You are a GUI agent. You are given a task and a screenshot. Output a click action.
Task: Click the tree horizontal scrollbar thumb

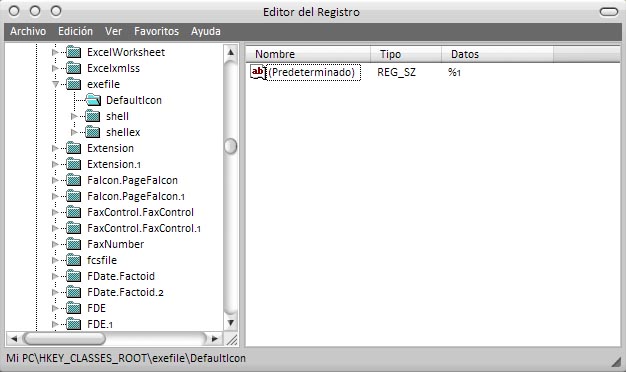64,338
